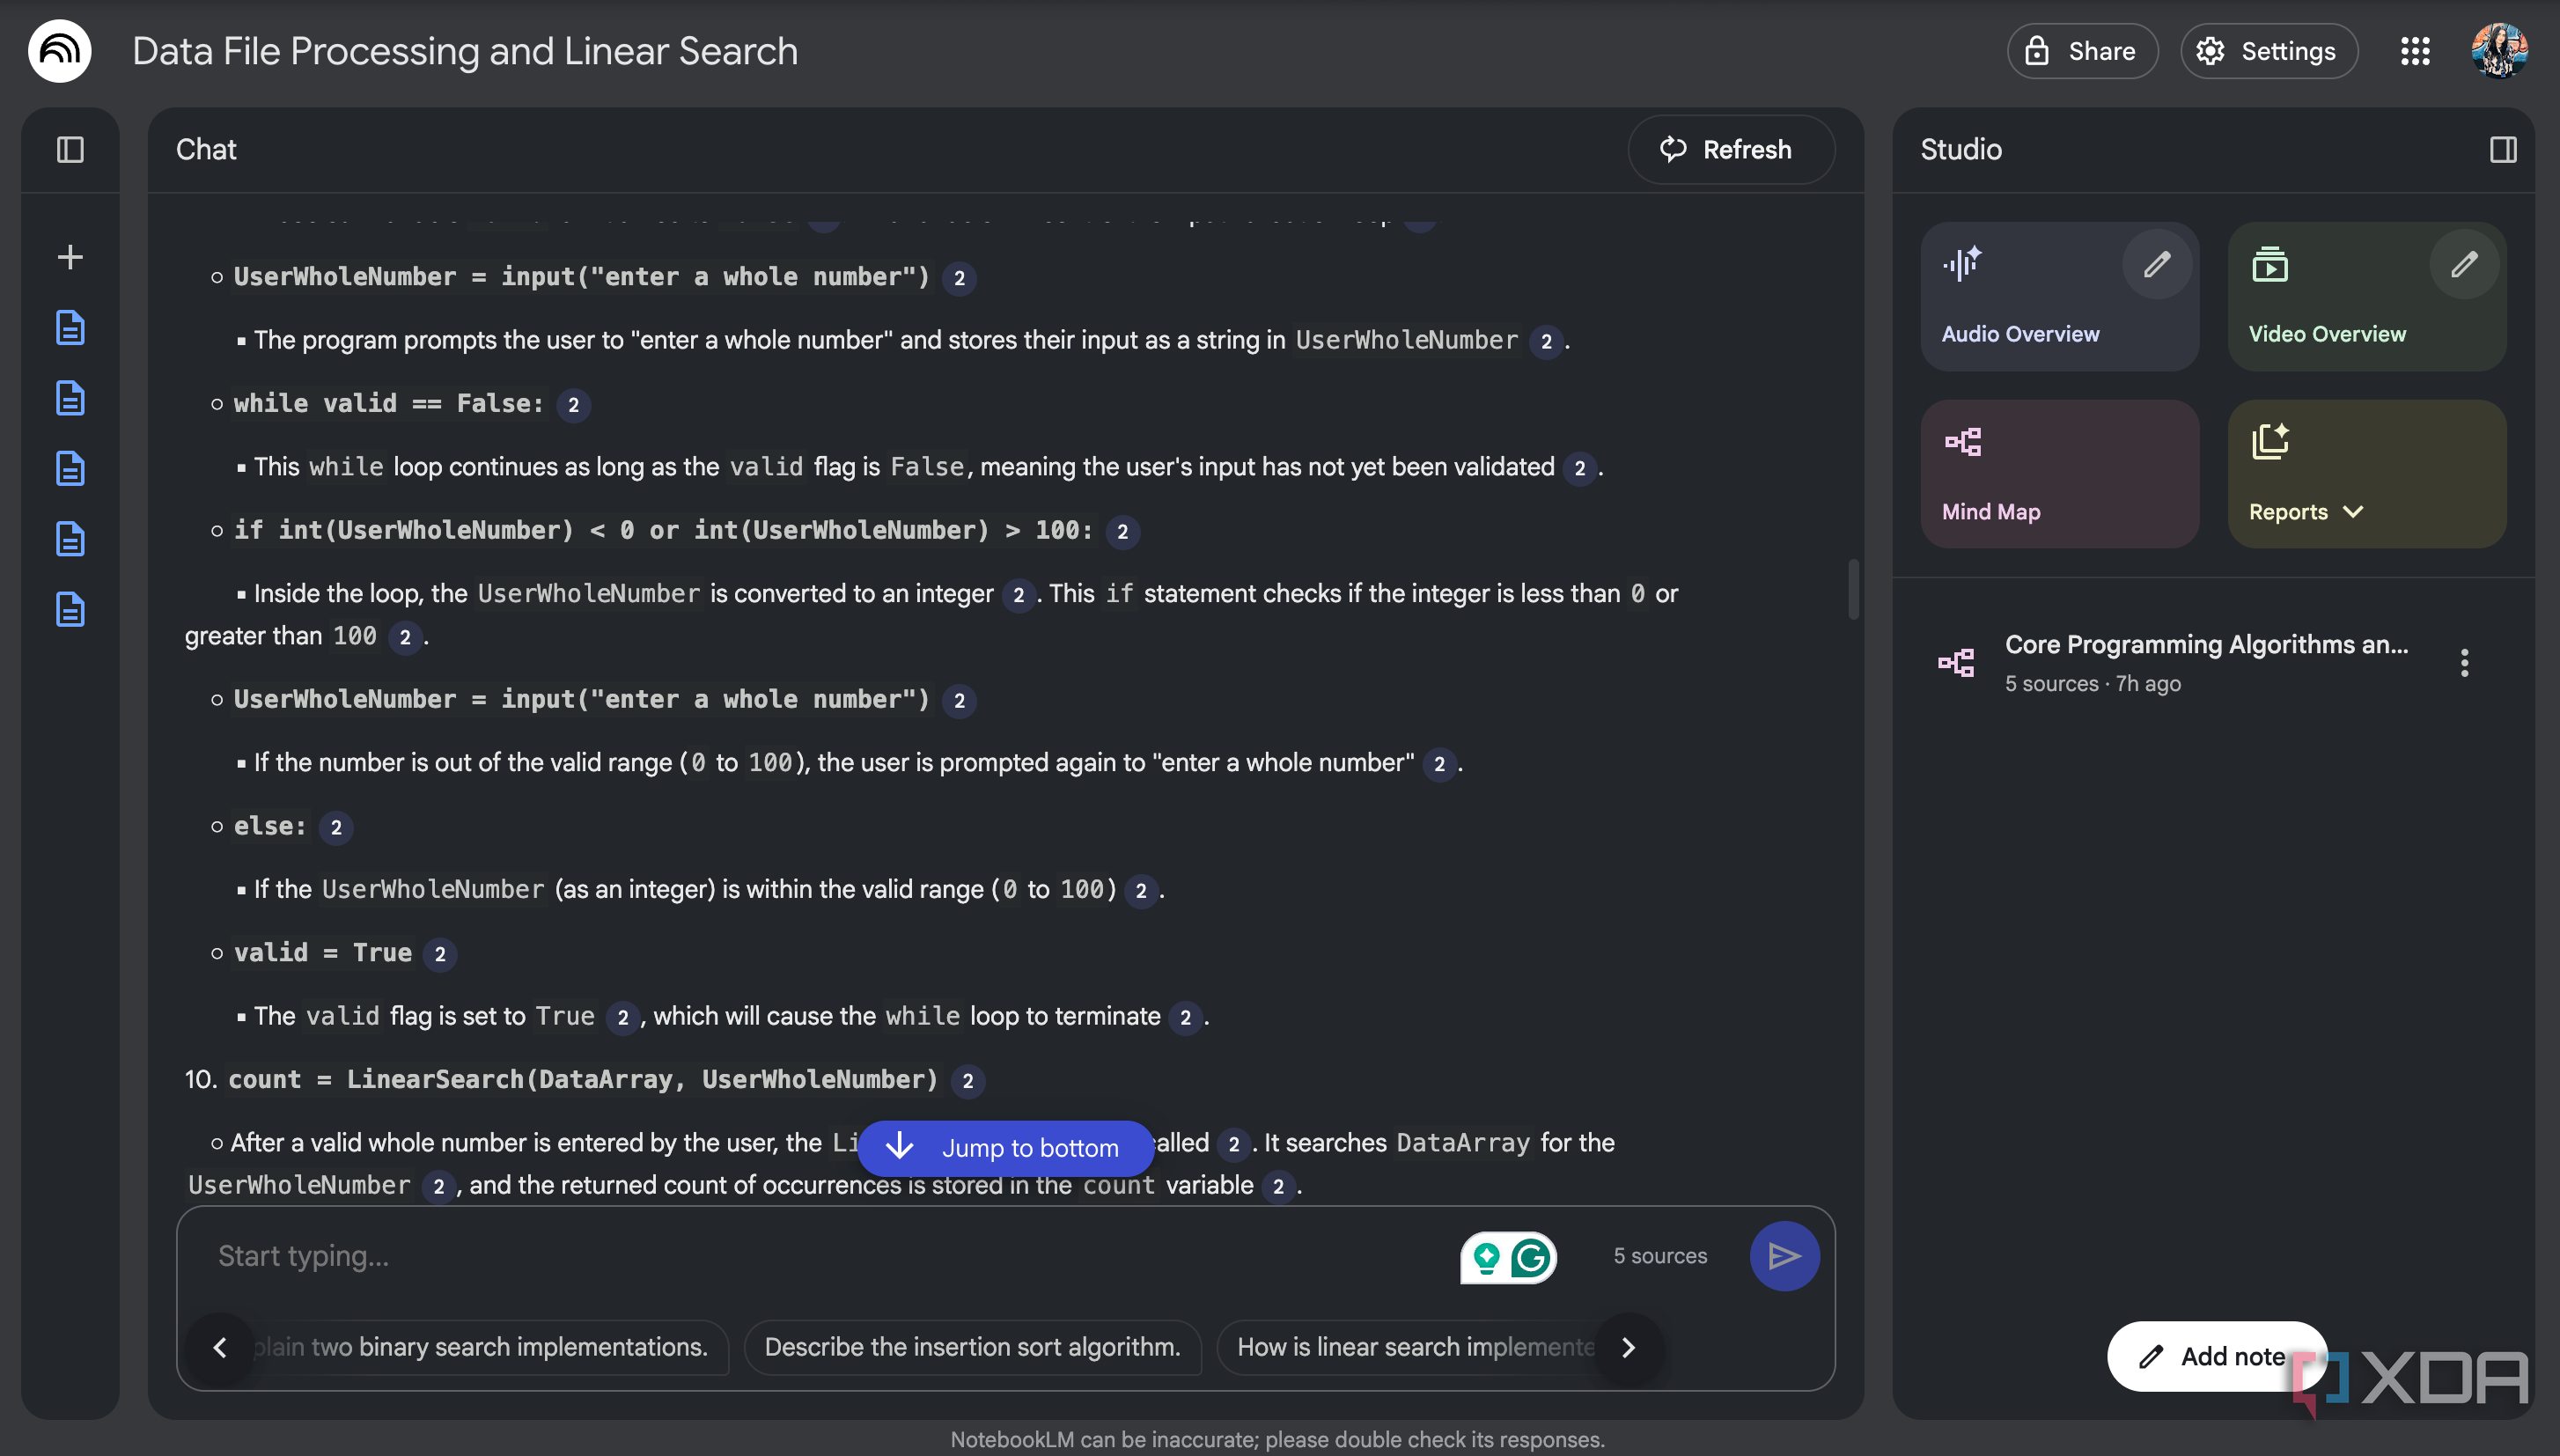
Task: Open the Share dialog
Action: [2082, 51]
